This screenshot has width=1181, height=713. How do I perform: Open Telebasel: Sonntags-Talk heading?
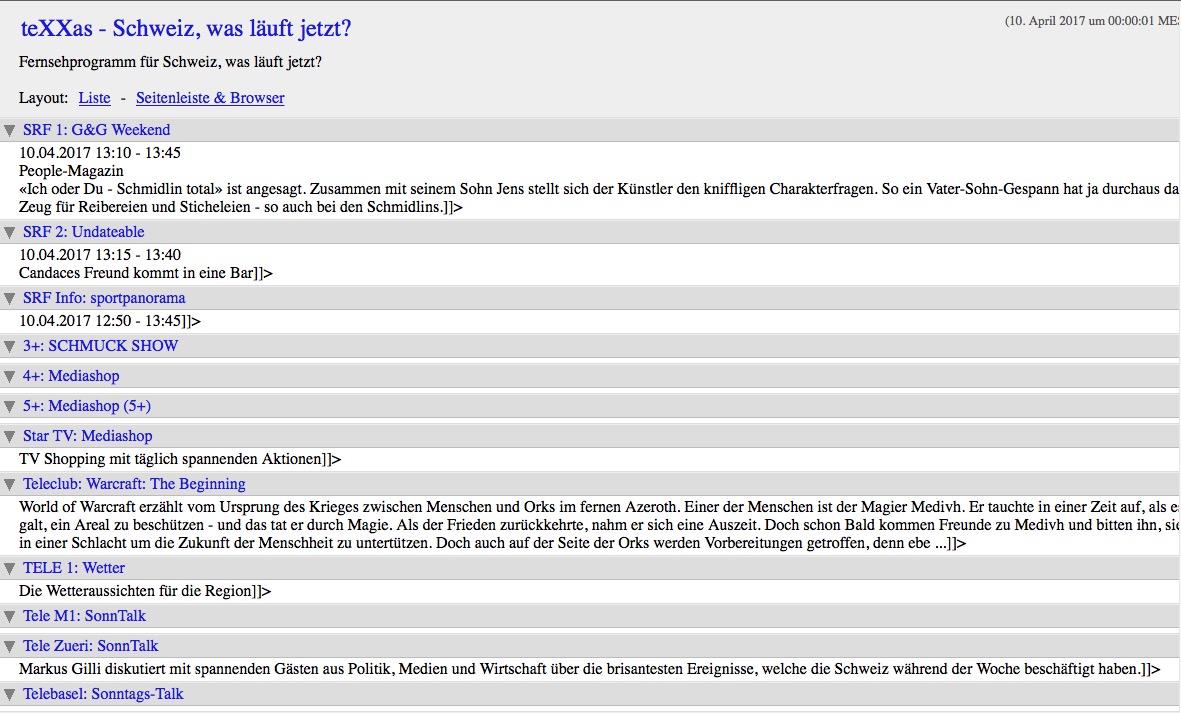click(x=103, y=694)
